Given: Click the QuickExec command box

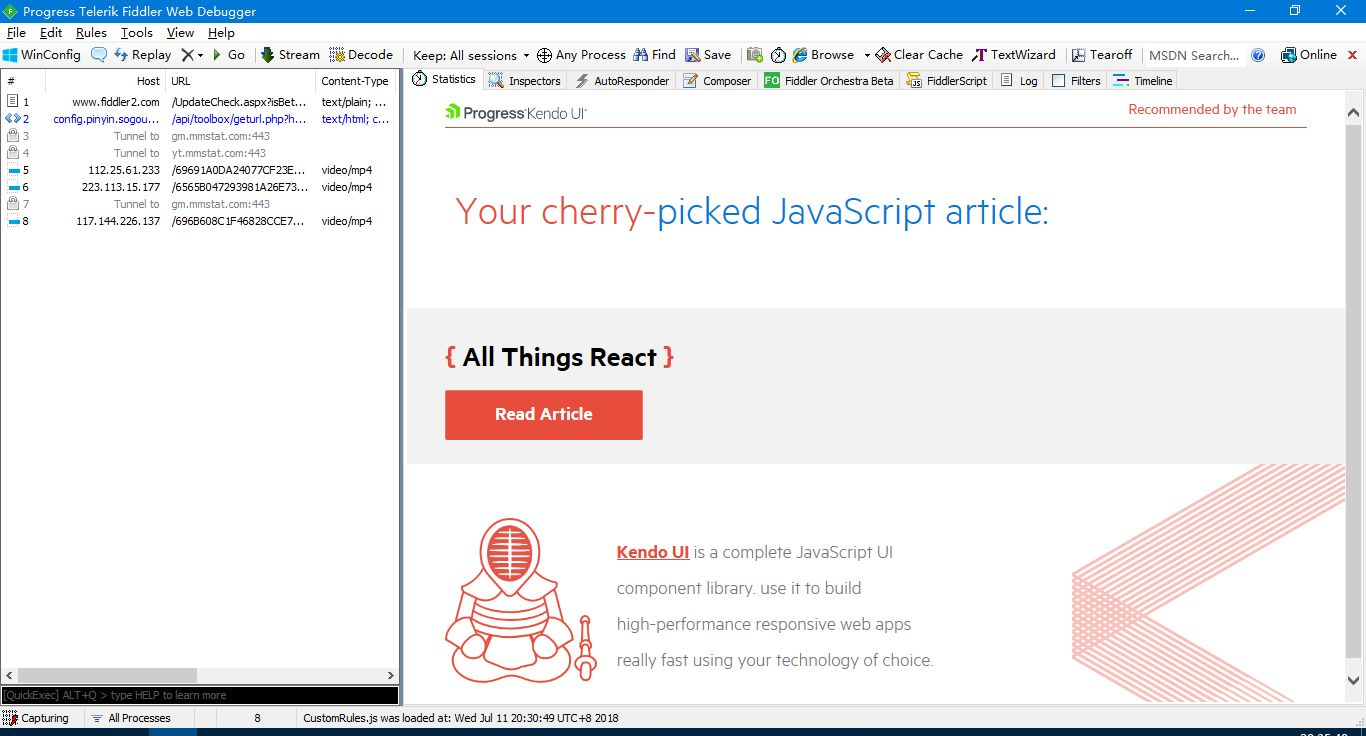Looking at the screenshot, I should pyautogui.click(x=200, y=695).
